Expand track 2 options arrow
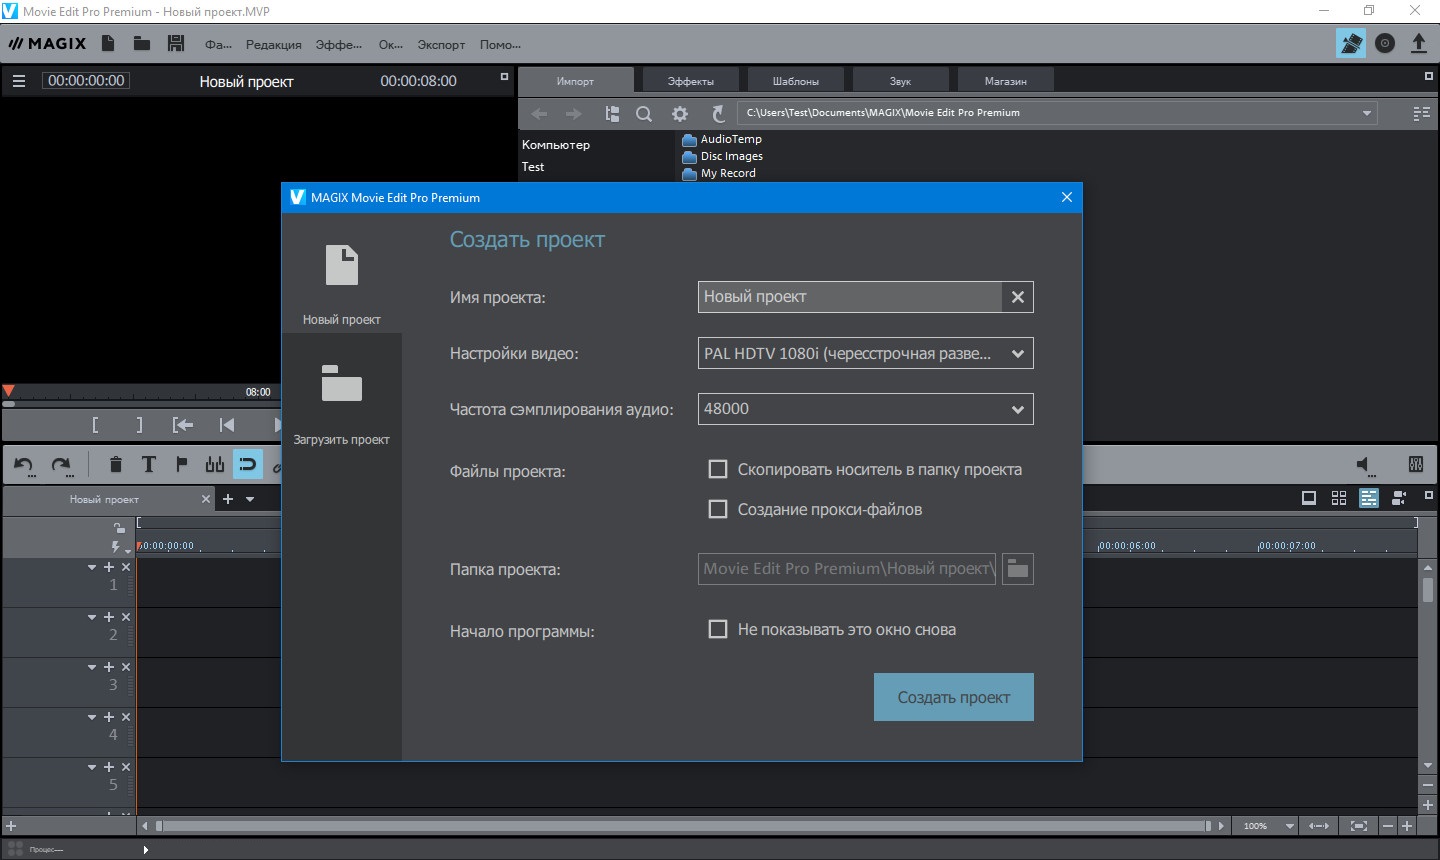This screenshot has height=860, width=1440. tap(92, 617)
